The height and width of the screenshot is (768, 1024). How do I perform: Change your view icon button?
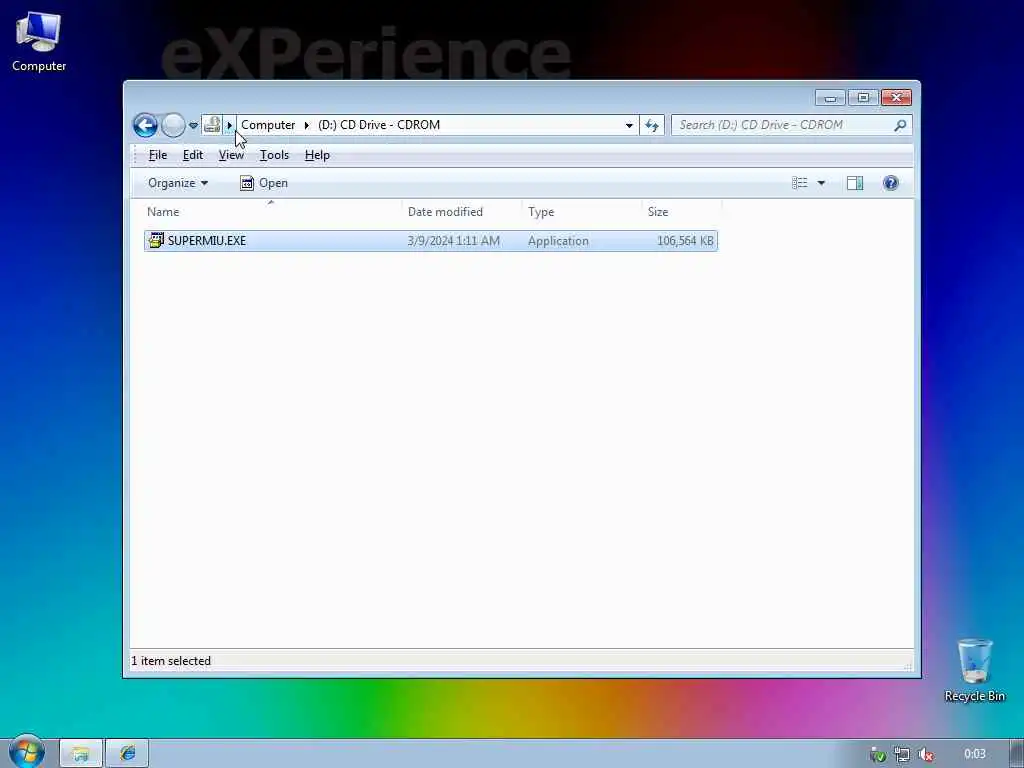[x=799, y=183]
